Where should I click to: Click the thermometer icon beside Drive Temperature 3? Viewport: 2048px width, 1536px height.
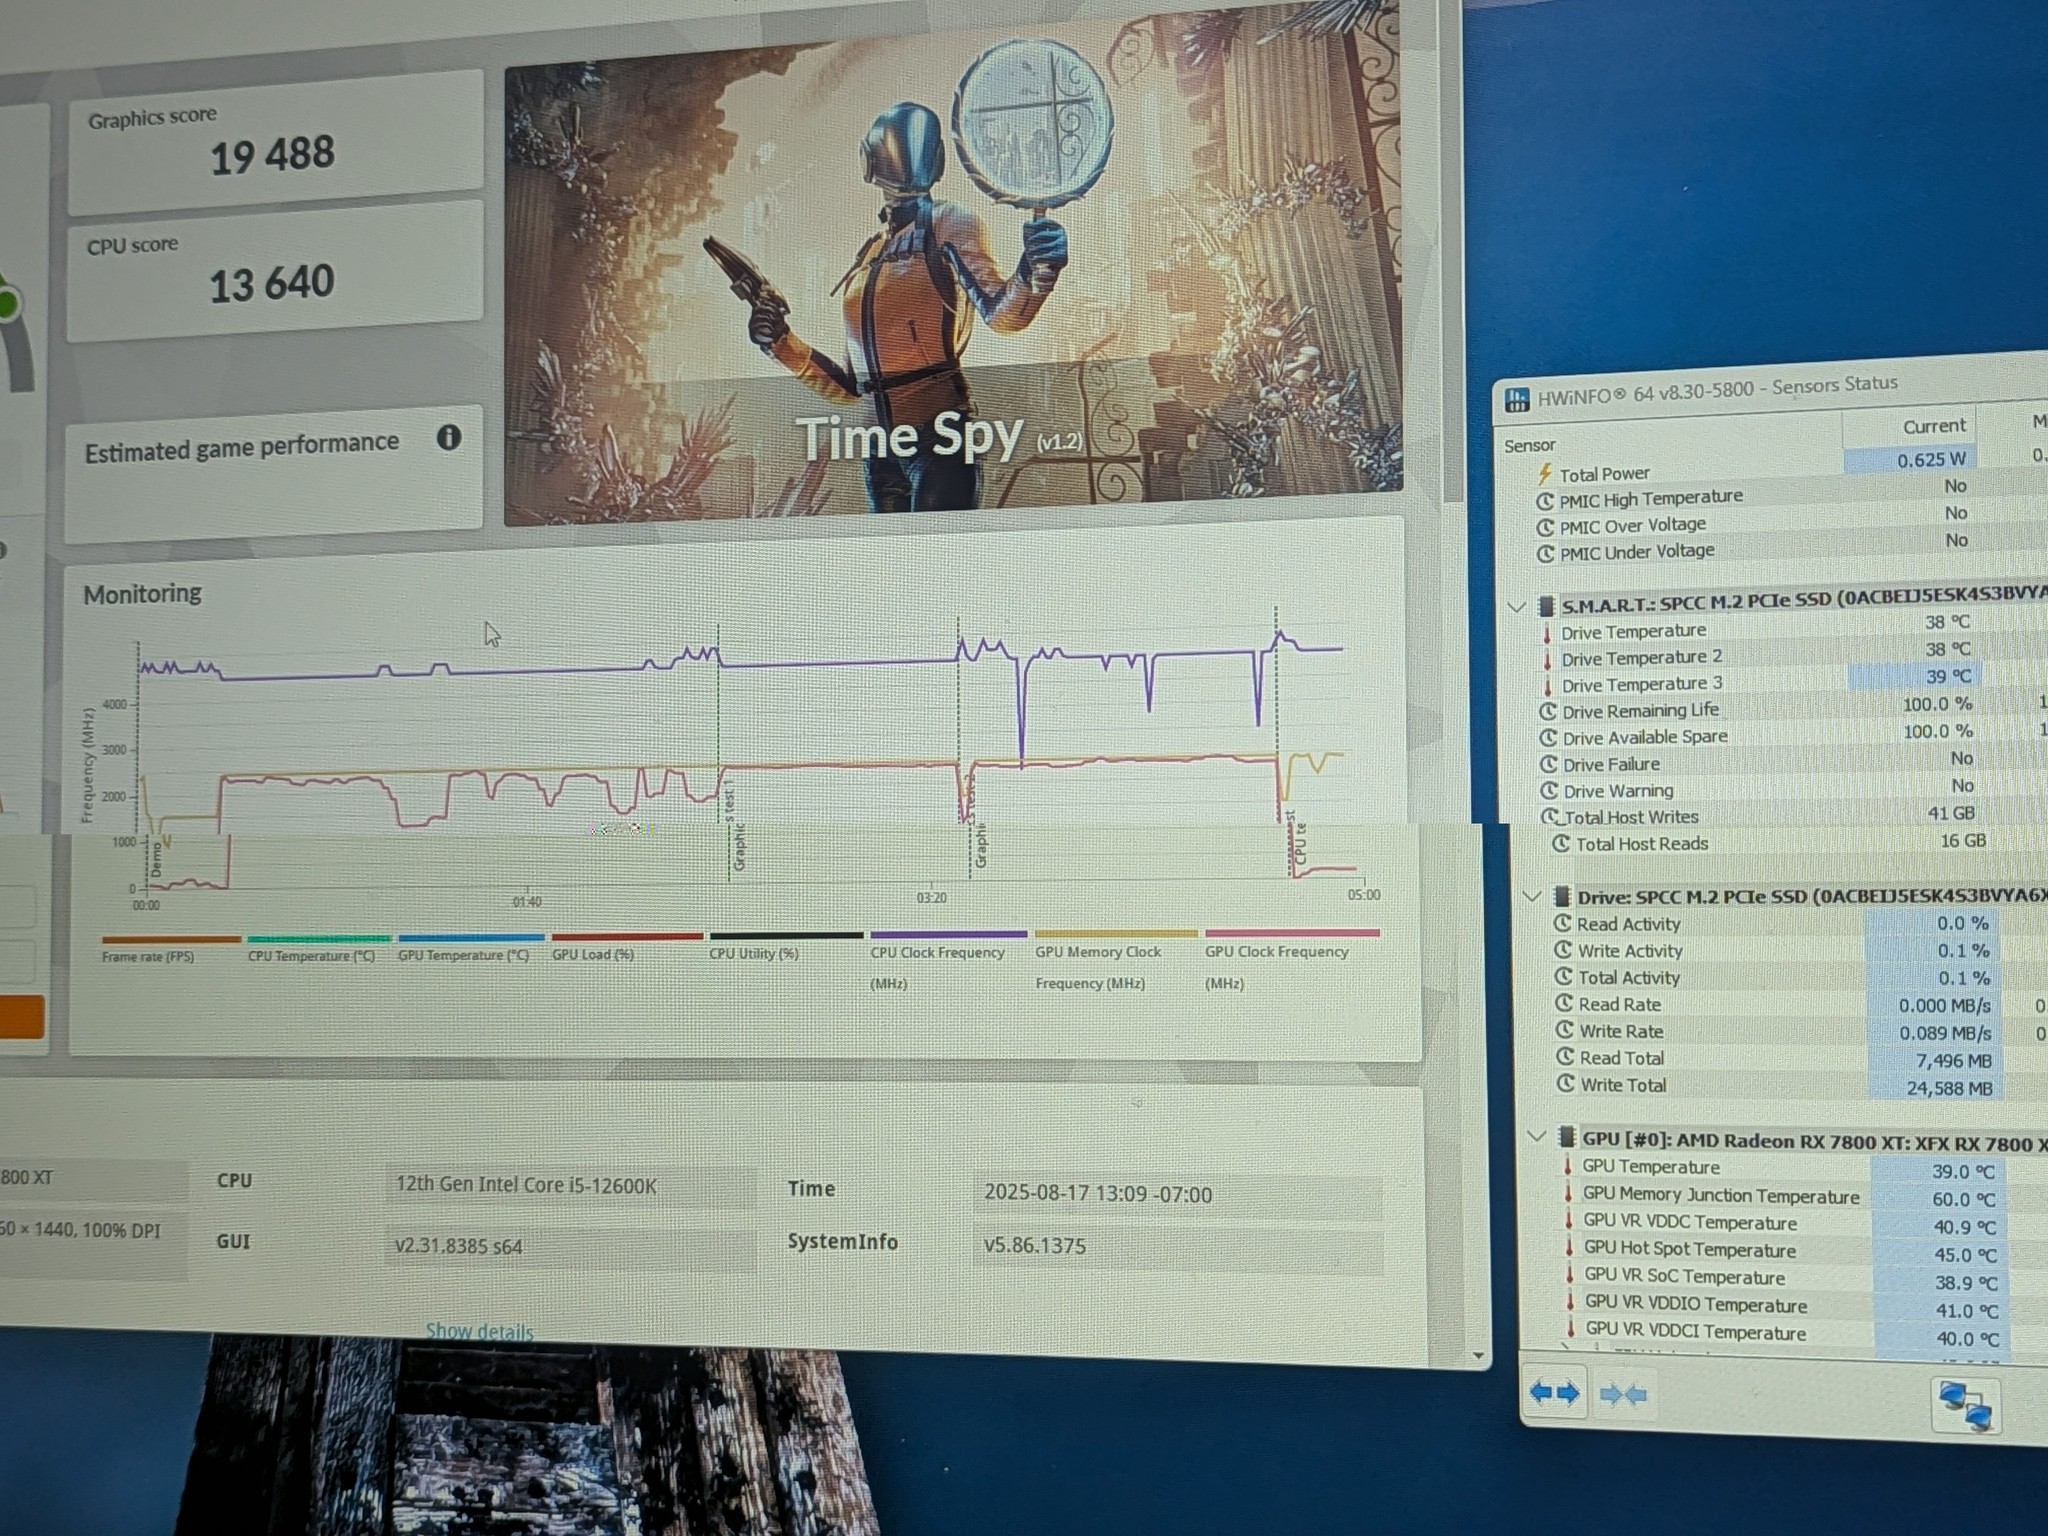pyautogui.click(x=1548, y=686)
